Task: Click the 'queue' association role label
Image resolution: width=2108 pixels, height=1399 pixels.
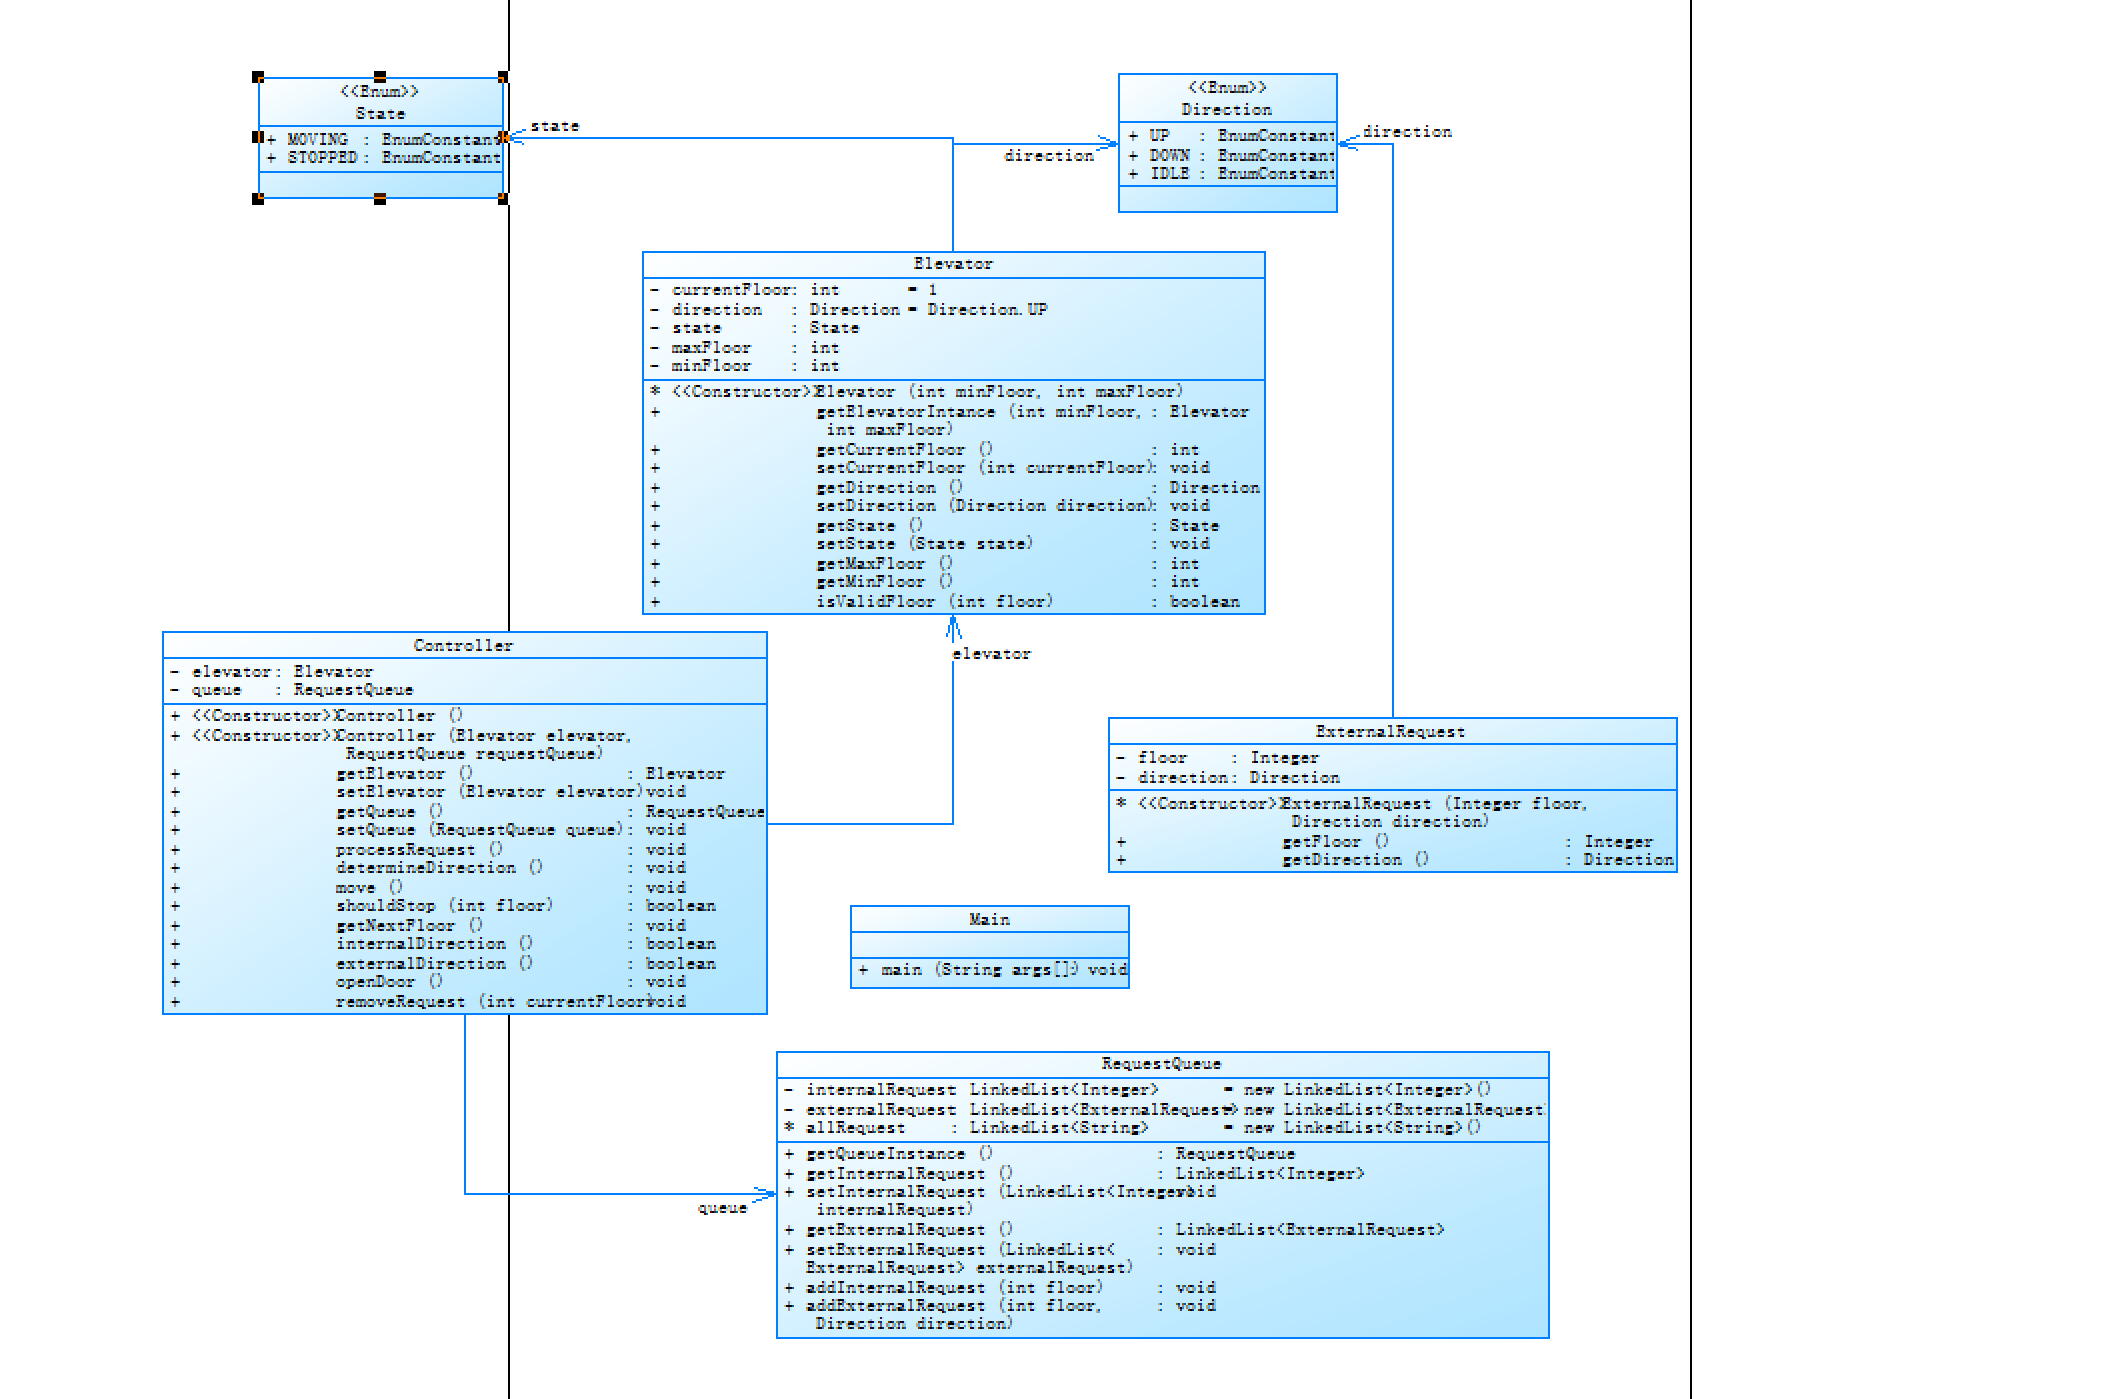Action: tap(722, 1208)
